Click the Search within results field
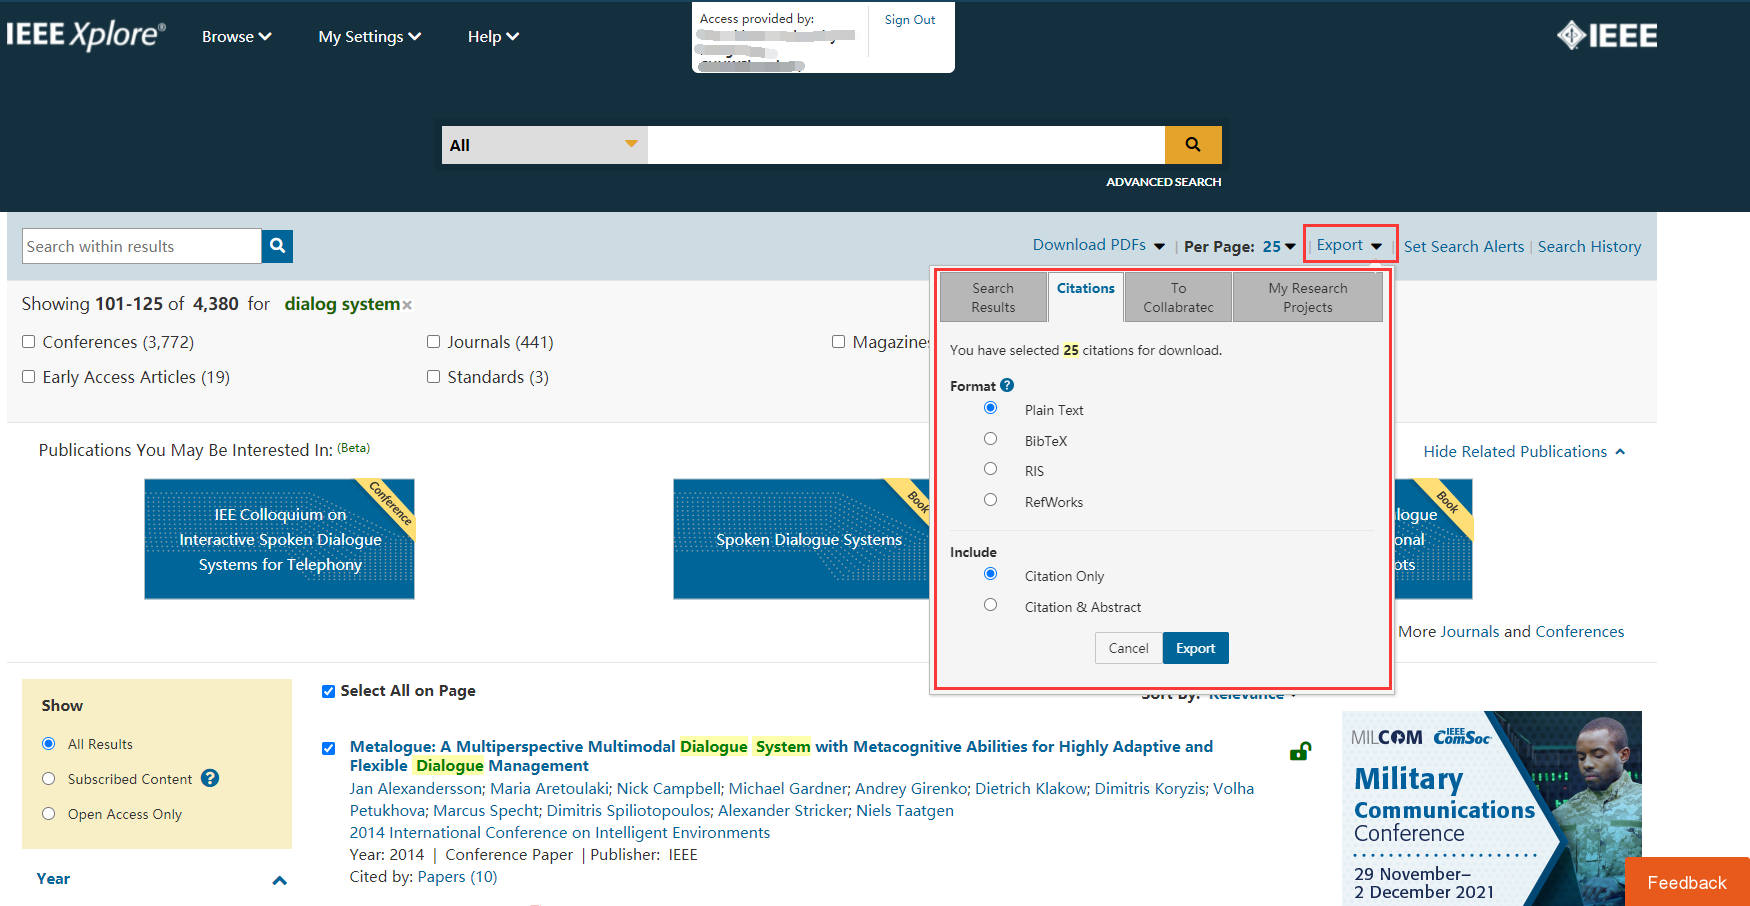 pyautogui.click(x=142, y=246)
